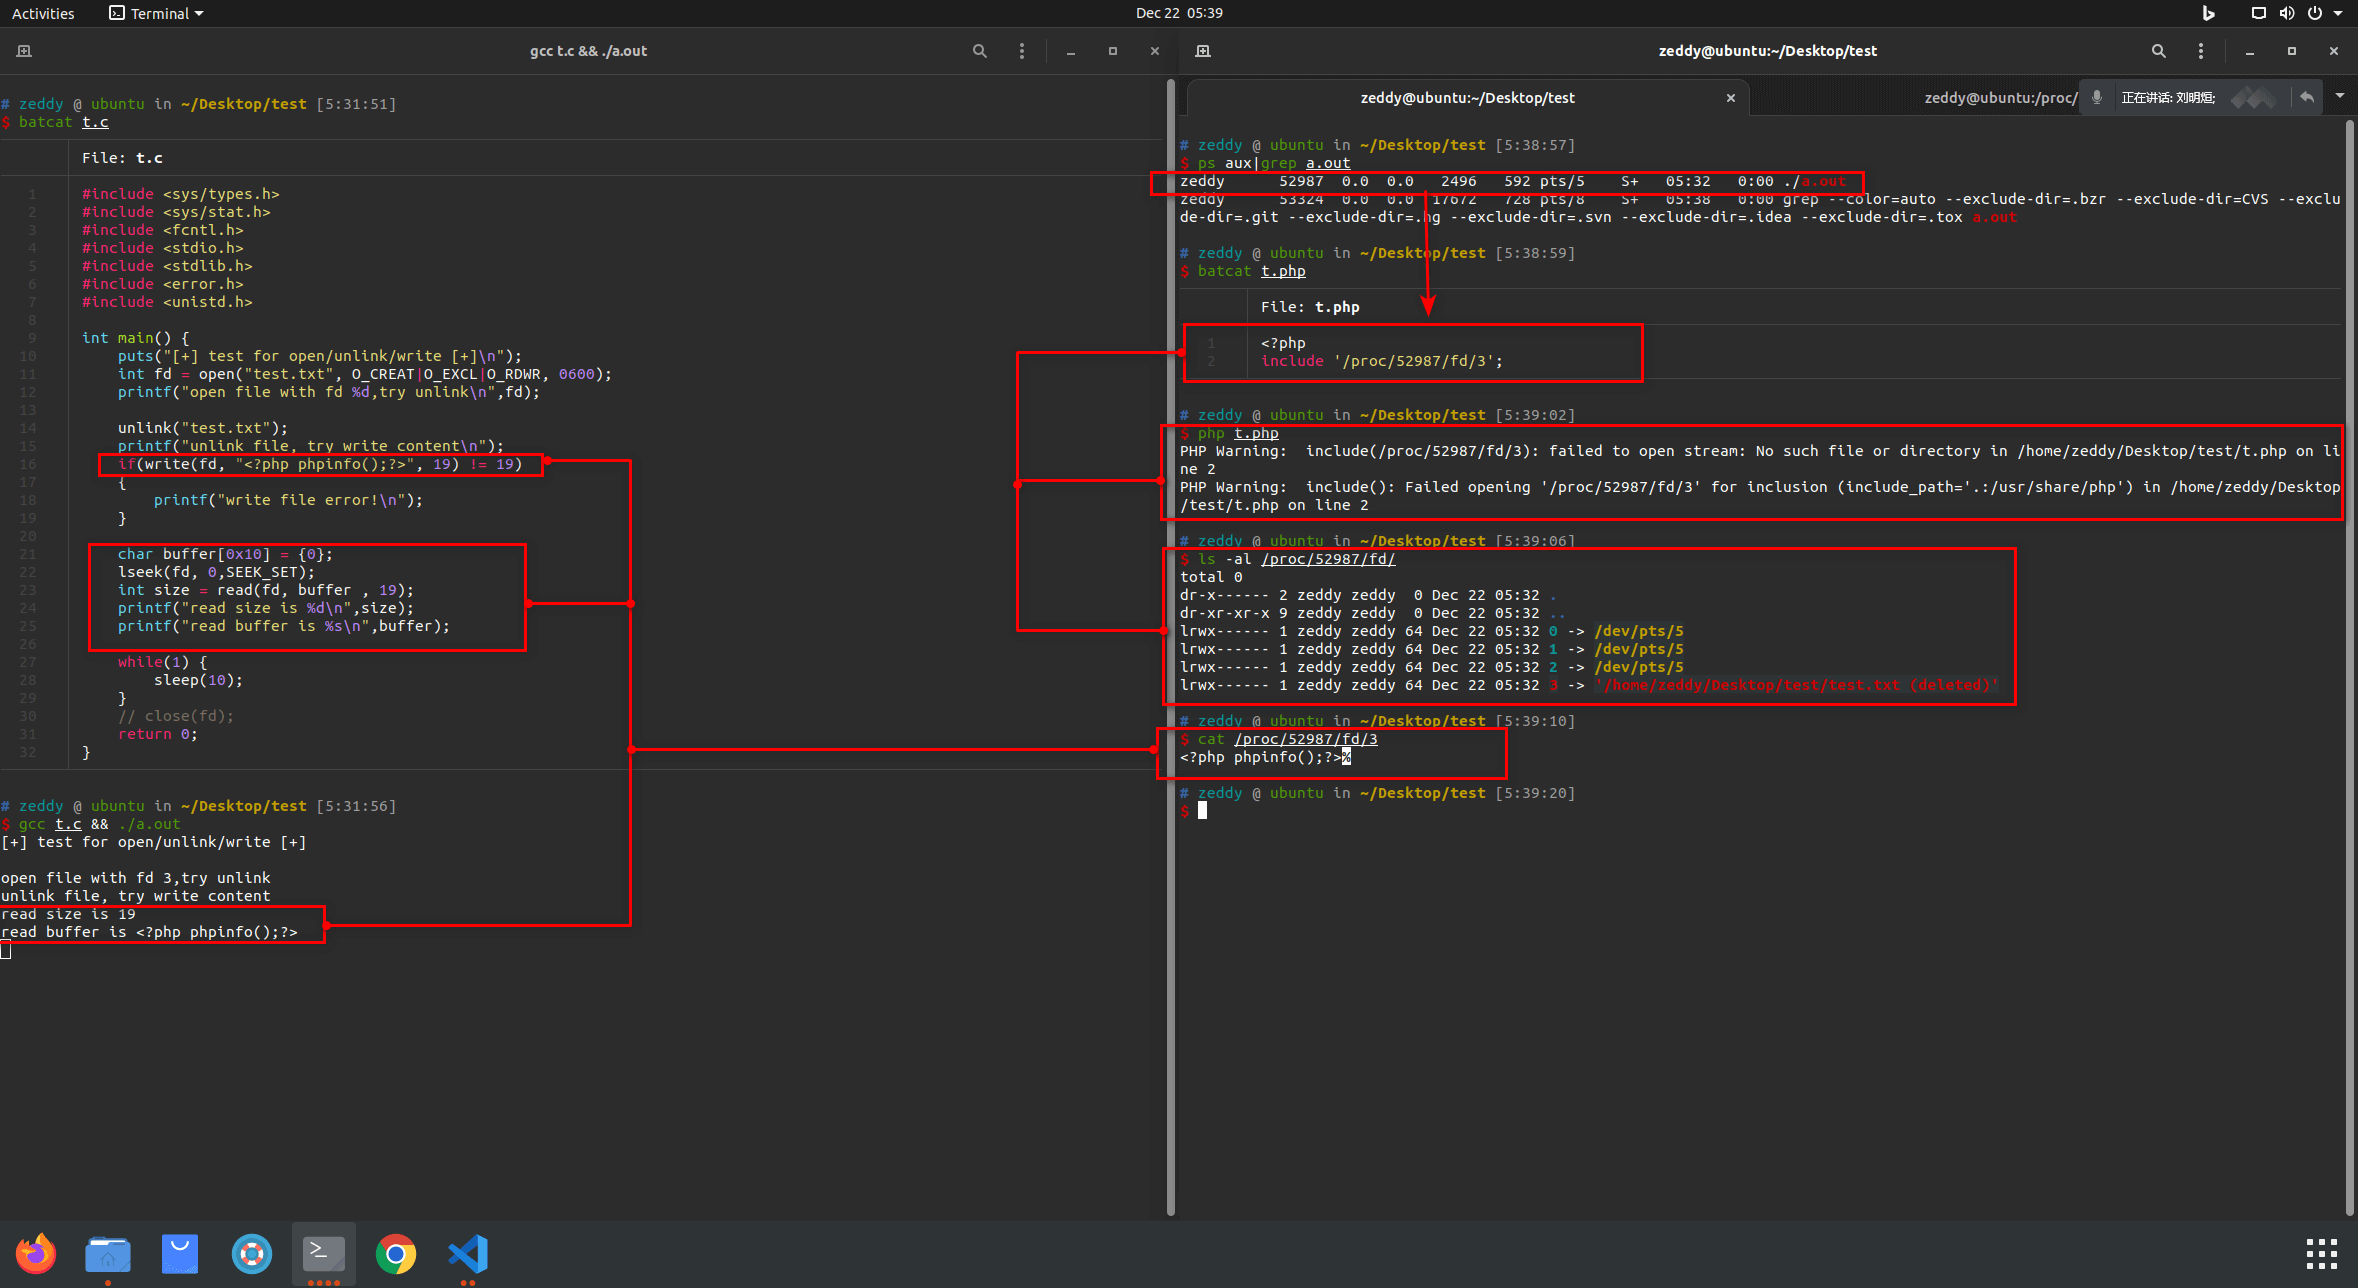Viewport: 2358px width, 1288px height.
Task: Open the volume indicator in the top bar
Action: click(2286, 13)
